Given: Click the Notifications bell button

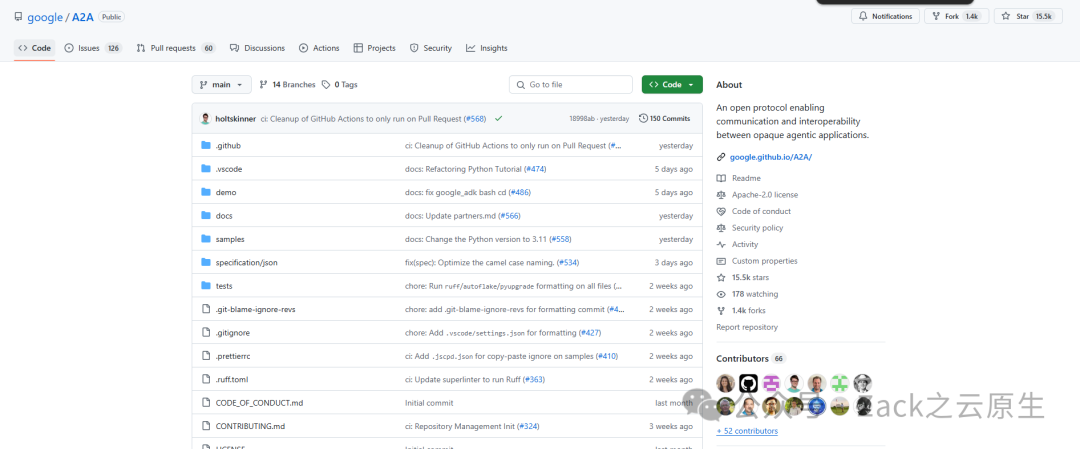Looking at the screenshot, I should pos(885,16).
